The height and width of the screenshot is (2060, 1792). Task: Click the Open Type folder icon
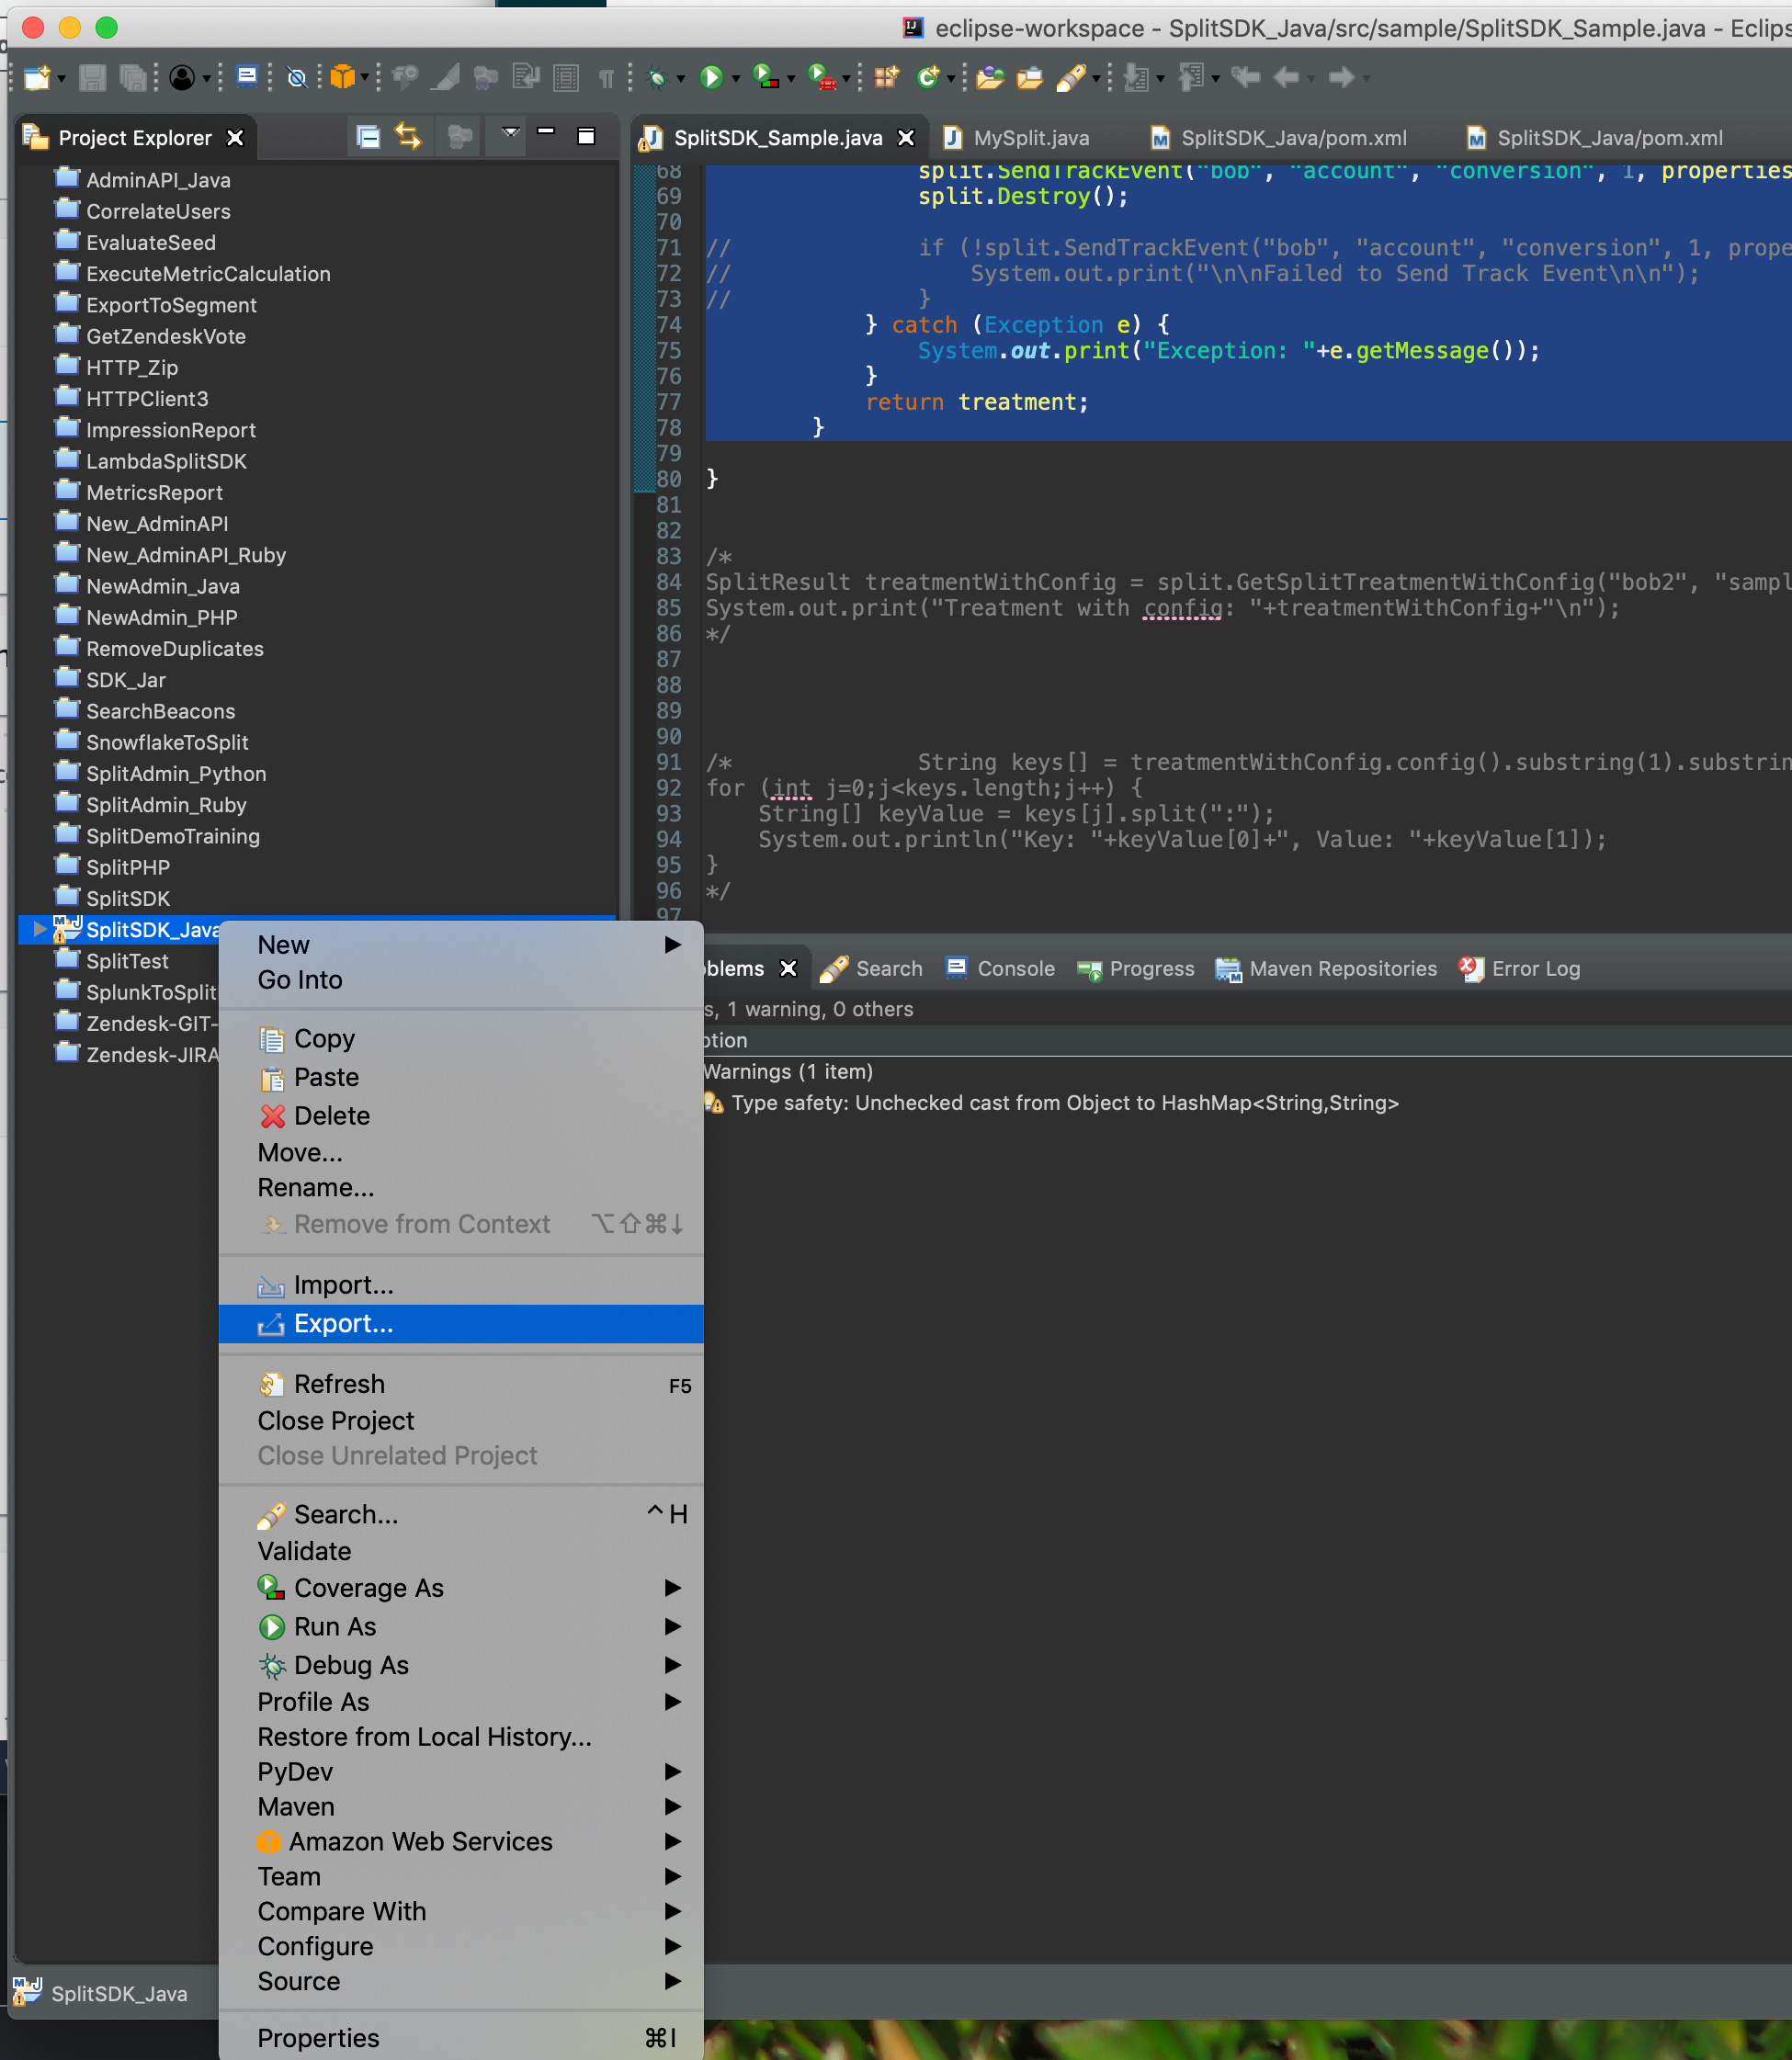tap(990, 77)
